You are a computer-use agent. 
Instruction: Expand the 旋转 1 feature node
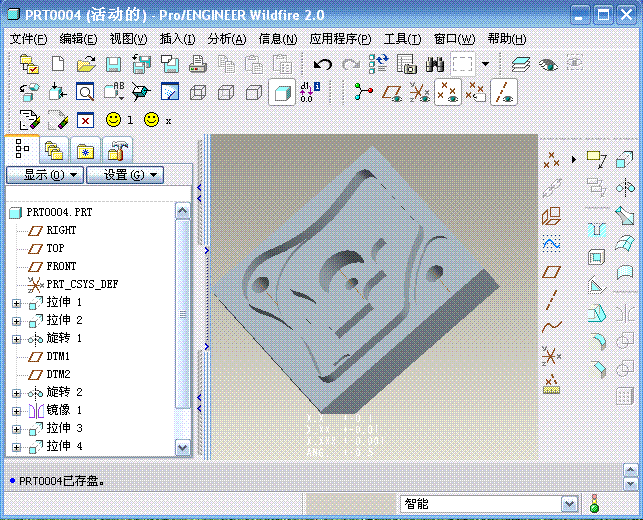tap(16, 339)
